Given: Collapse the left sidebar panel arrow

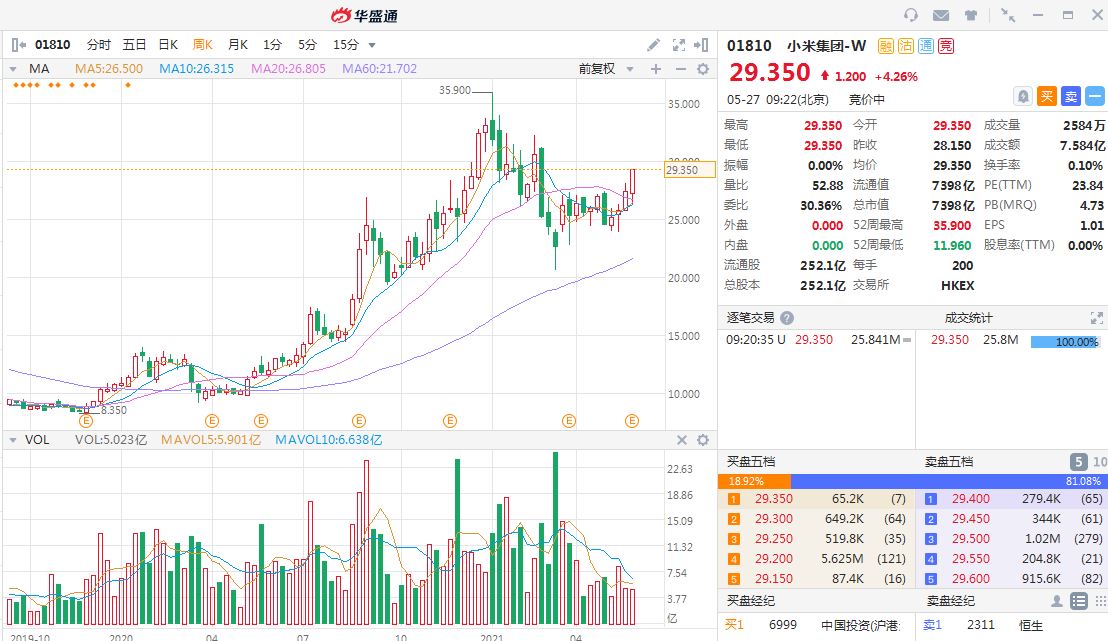Looking at the screenshot, I should (18, 45).
